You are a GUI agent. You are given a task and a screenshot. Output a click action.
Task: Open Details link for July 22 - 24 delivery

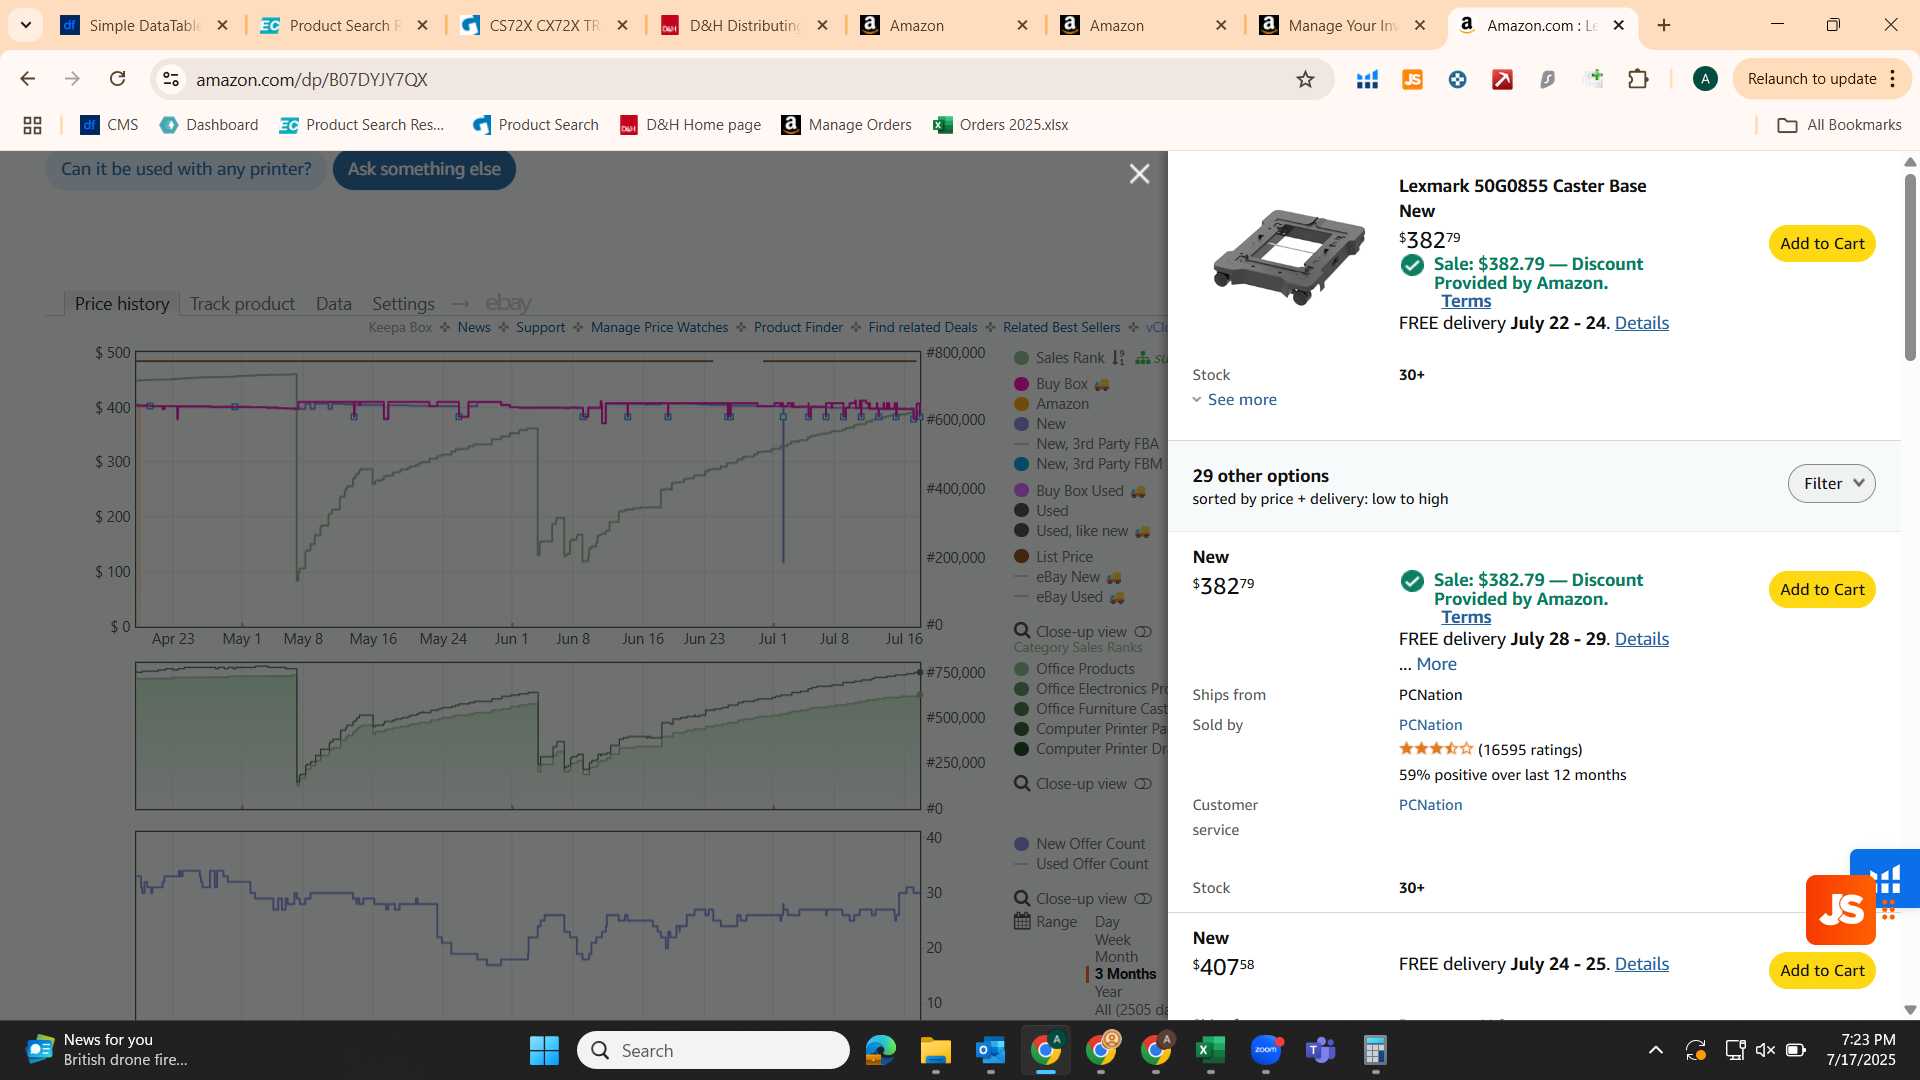point(1641,323)
